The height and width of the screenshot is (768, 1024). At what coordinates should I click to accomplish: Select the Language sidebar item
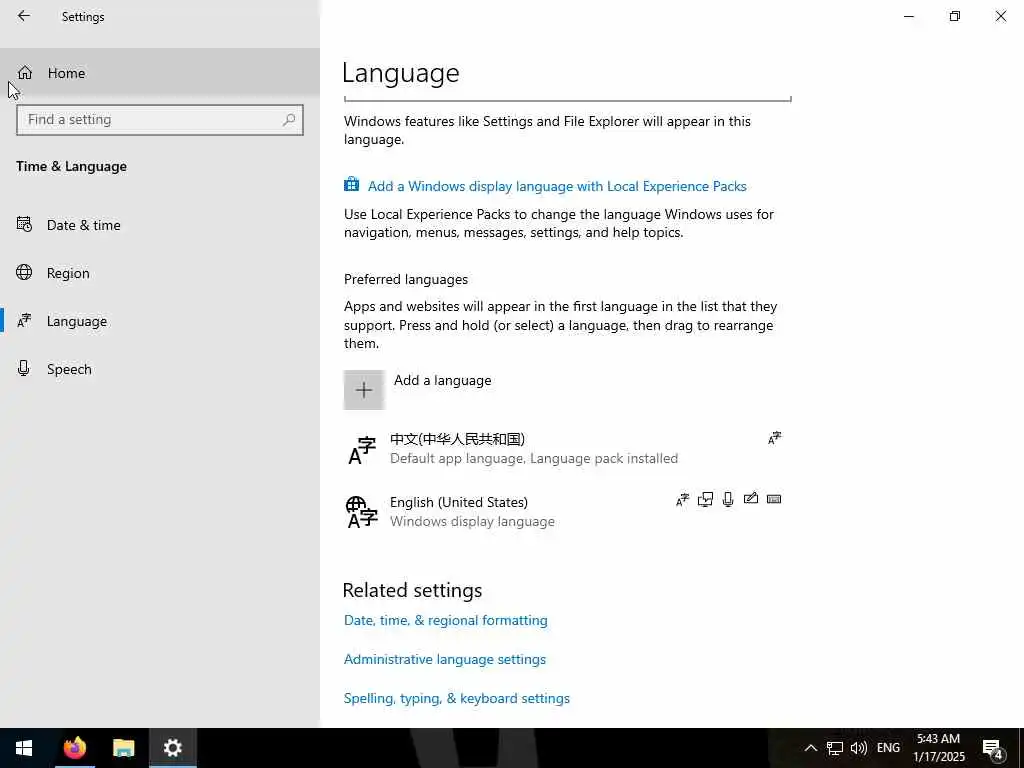tap(160, 321)
